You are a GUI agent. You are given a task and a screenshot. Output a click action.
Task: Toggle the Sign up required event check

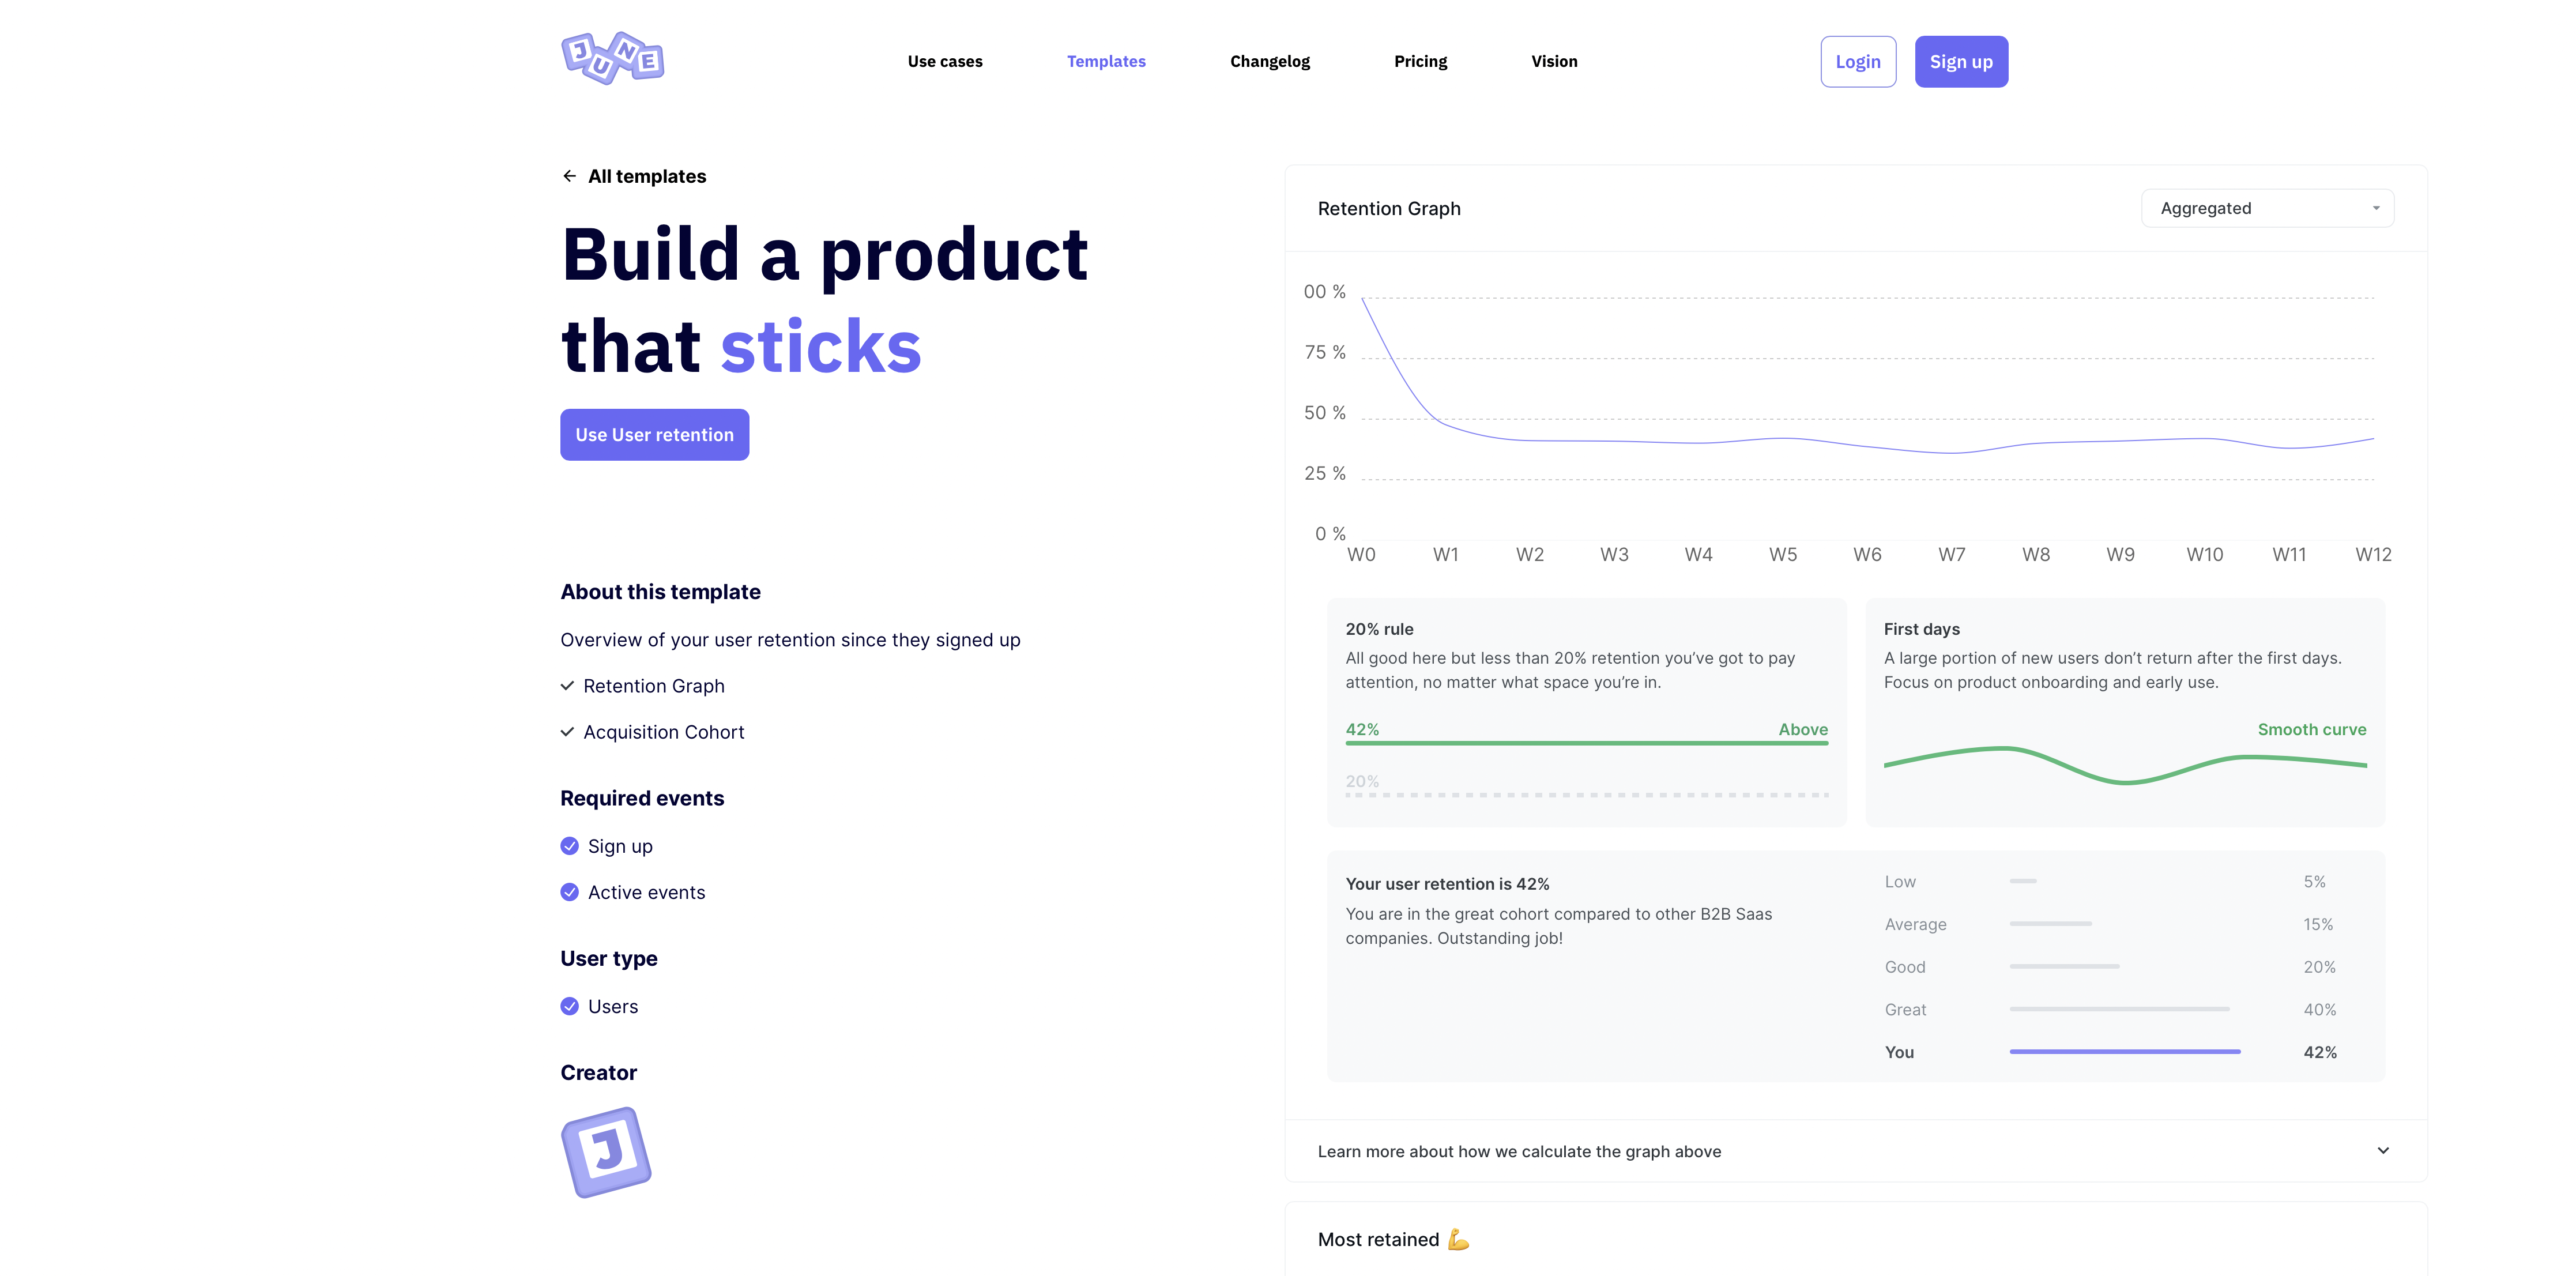coord(570,846)
